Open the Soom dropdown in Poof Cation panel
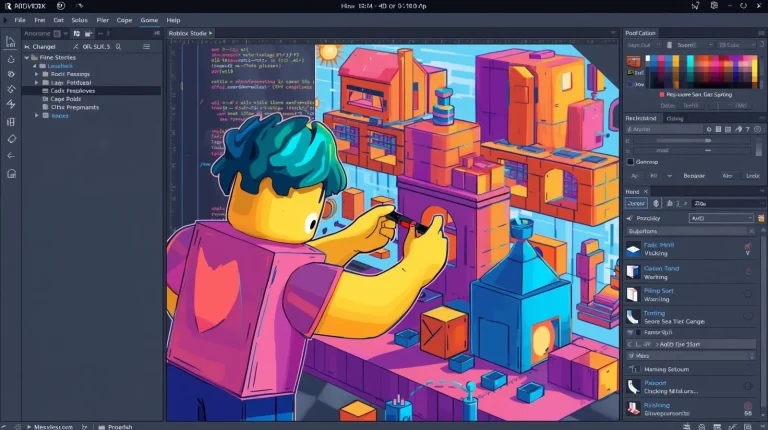Screen dimensions: 768x430 pyautogui.click(x=693, y=45)
